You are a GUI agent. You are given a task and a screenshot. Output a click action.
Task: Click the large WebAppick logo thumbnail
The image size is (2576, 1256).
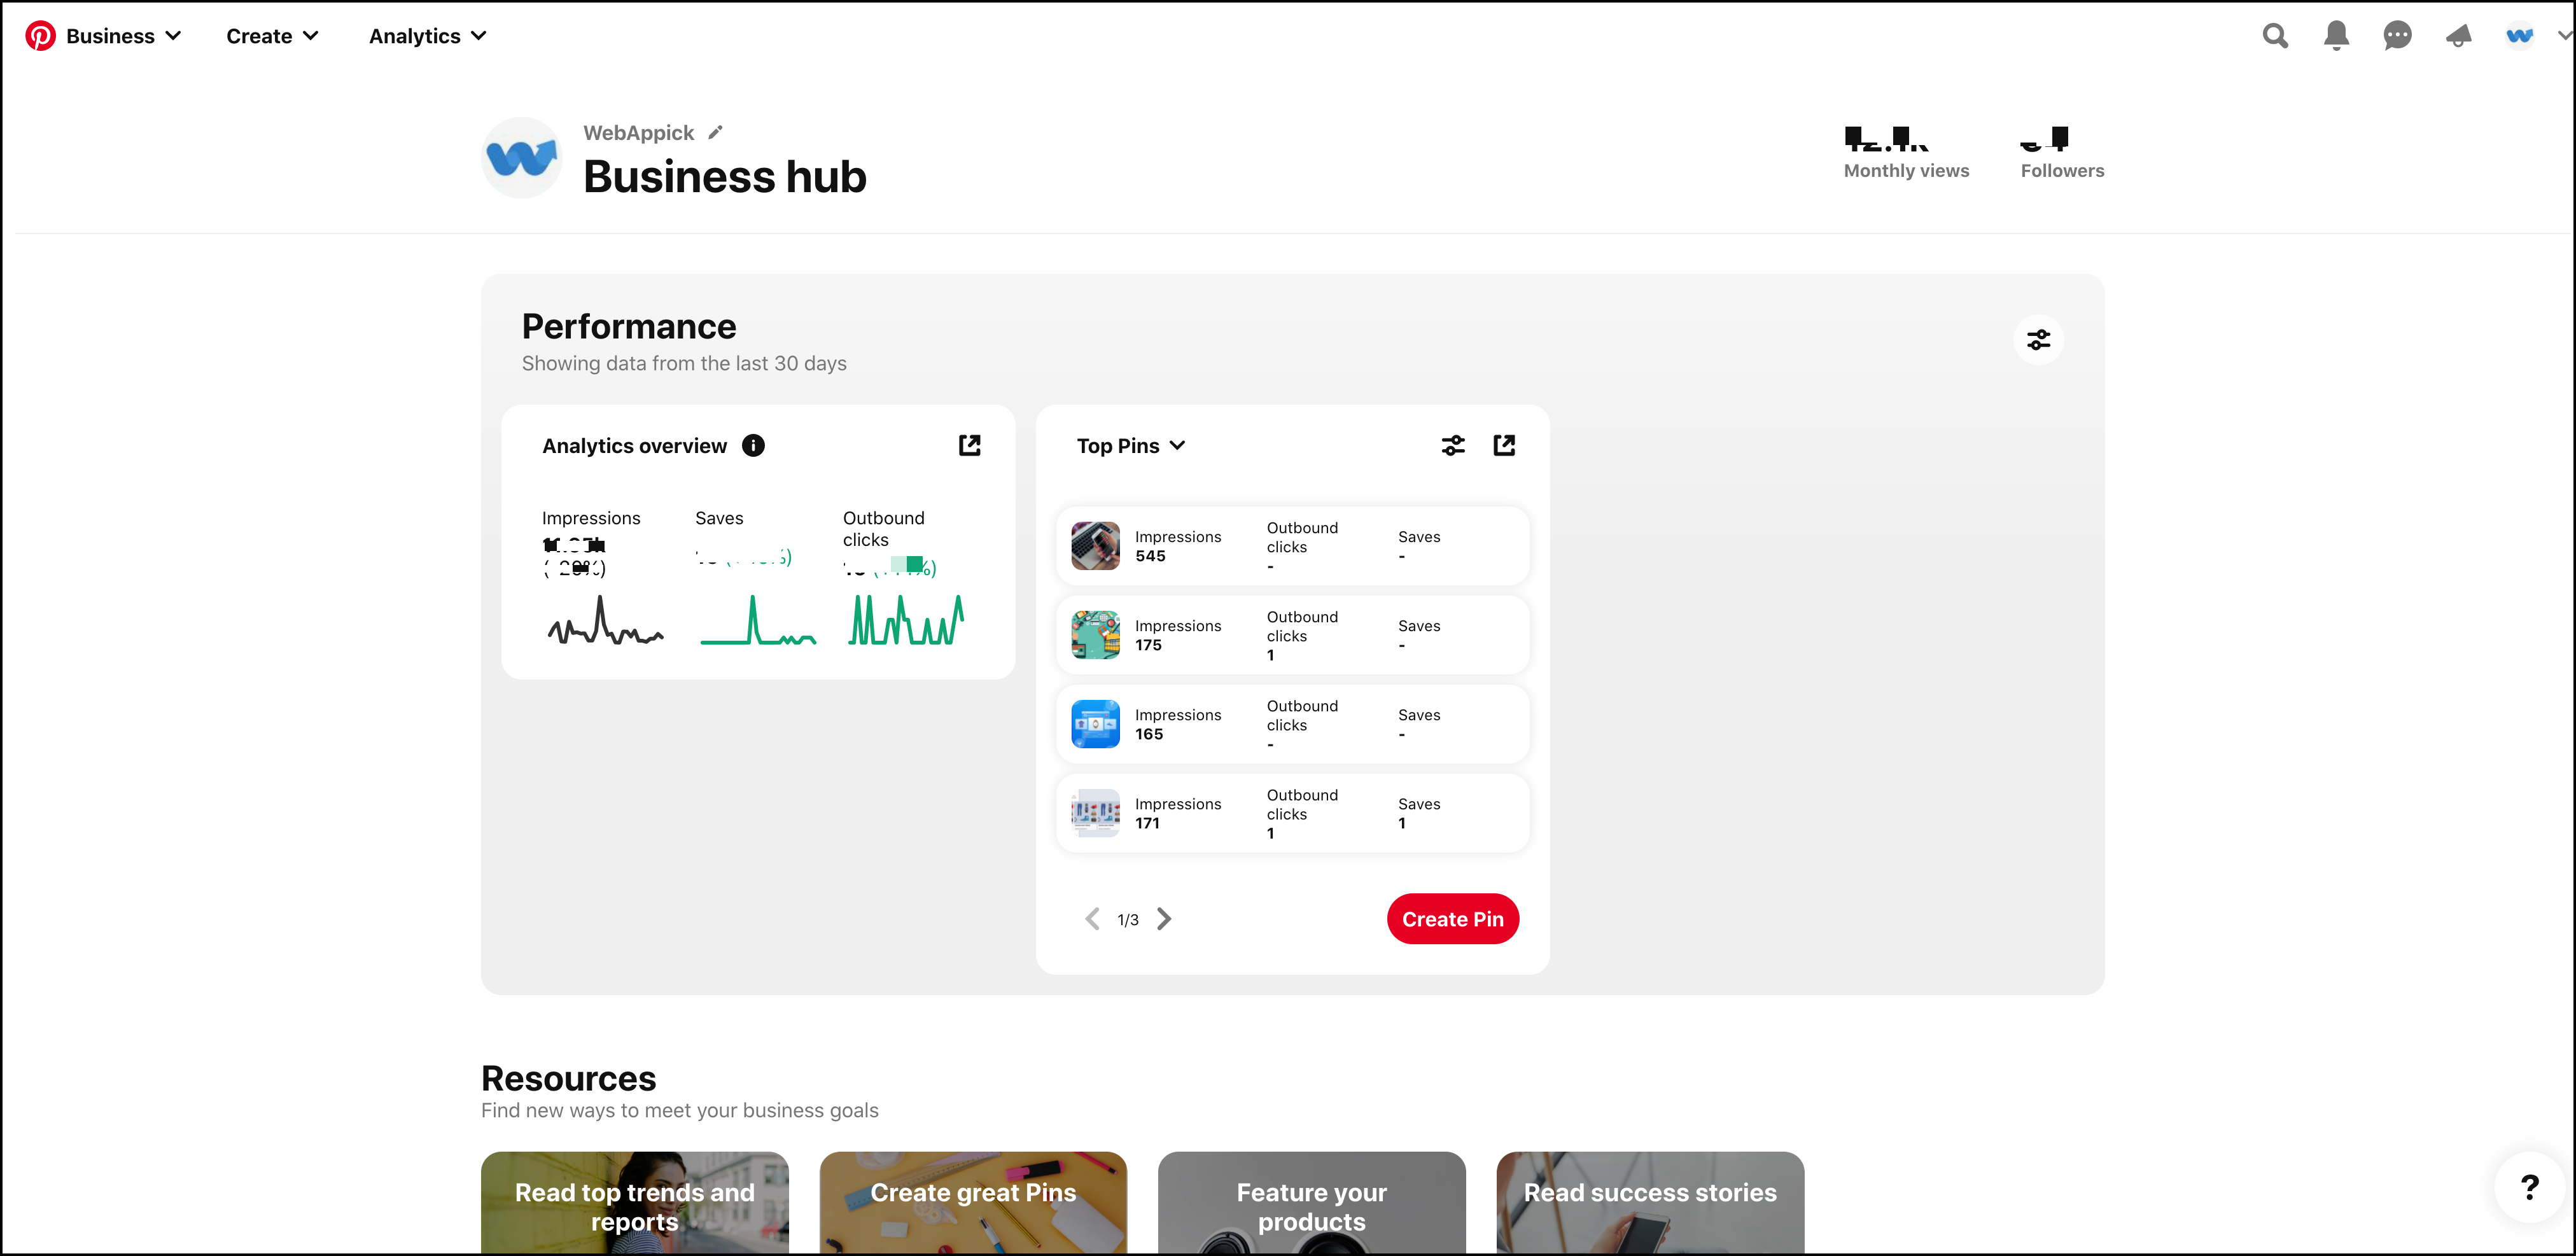tap(521, 158)
